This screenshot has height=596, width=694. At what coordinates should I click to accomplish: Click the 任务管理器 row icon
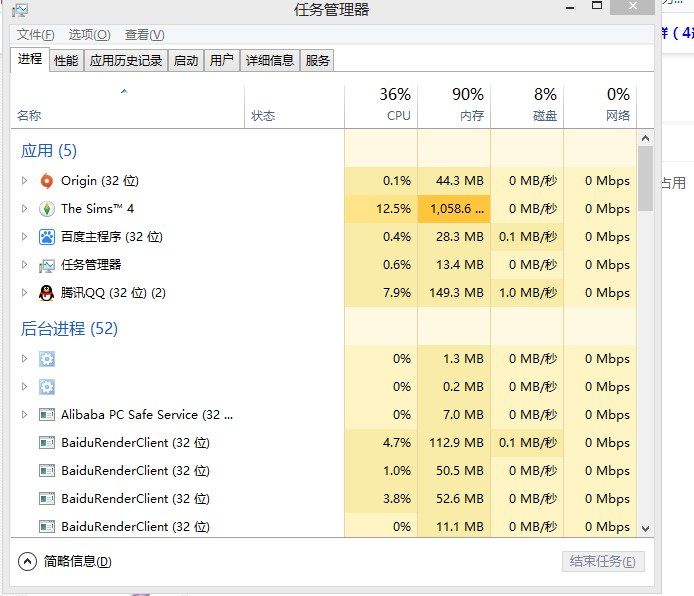tap(47, 265)
